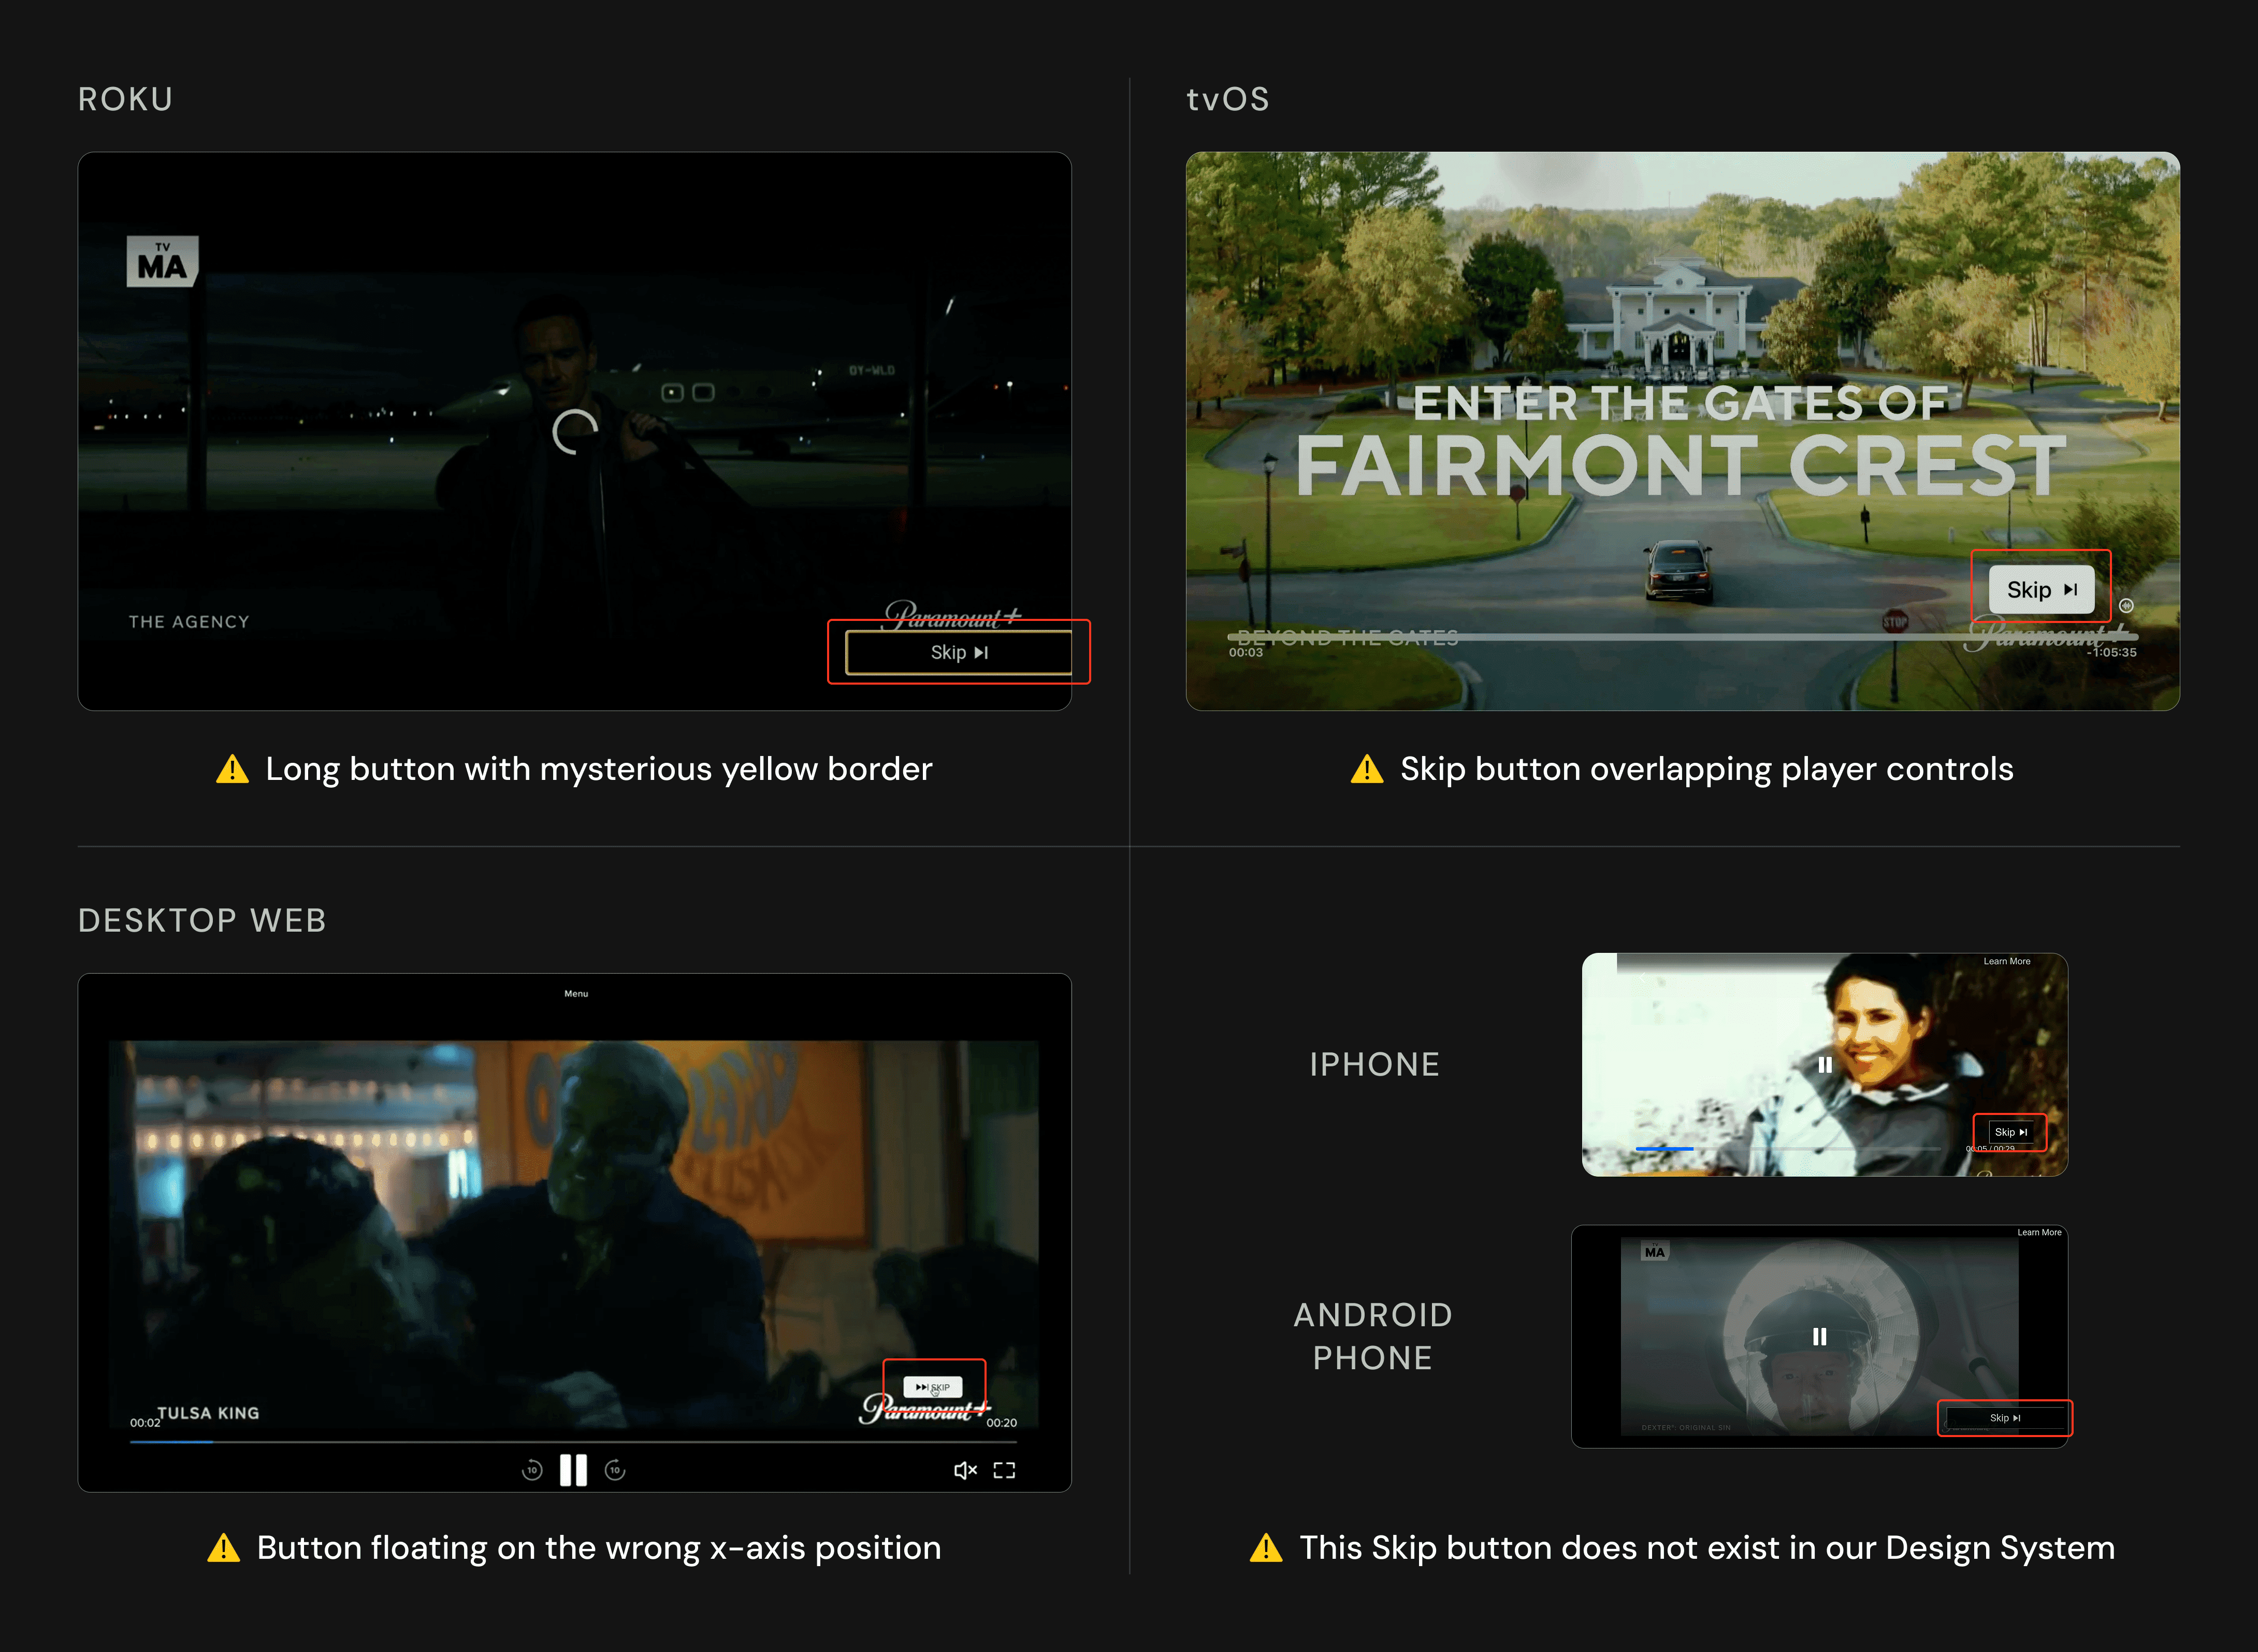Viewport: 2258px width, 1652px height.
Task: Tap Skip on the Android phone player
Action: (2004, 1418)
